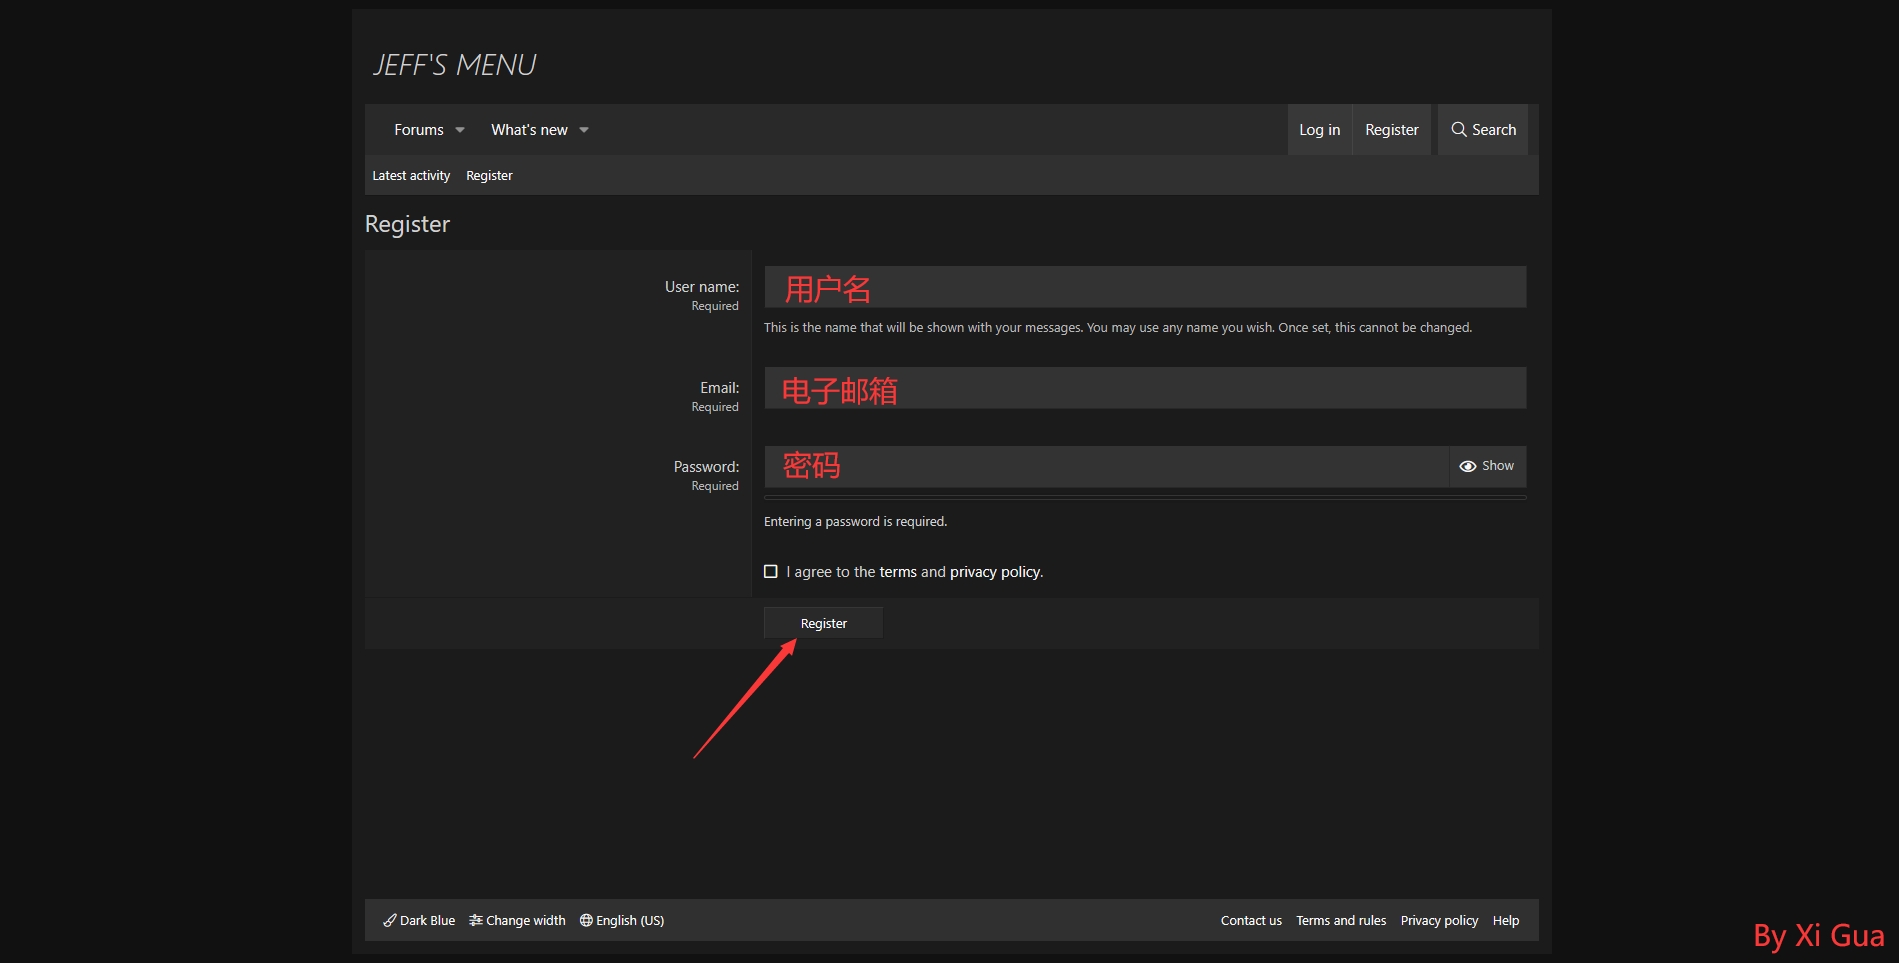Image resolution: width=1899 pixels, height=963 pixels.
Task: Open the Contact us footer link
Action: [x=1250, y=921]
